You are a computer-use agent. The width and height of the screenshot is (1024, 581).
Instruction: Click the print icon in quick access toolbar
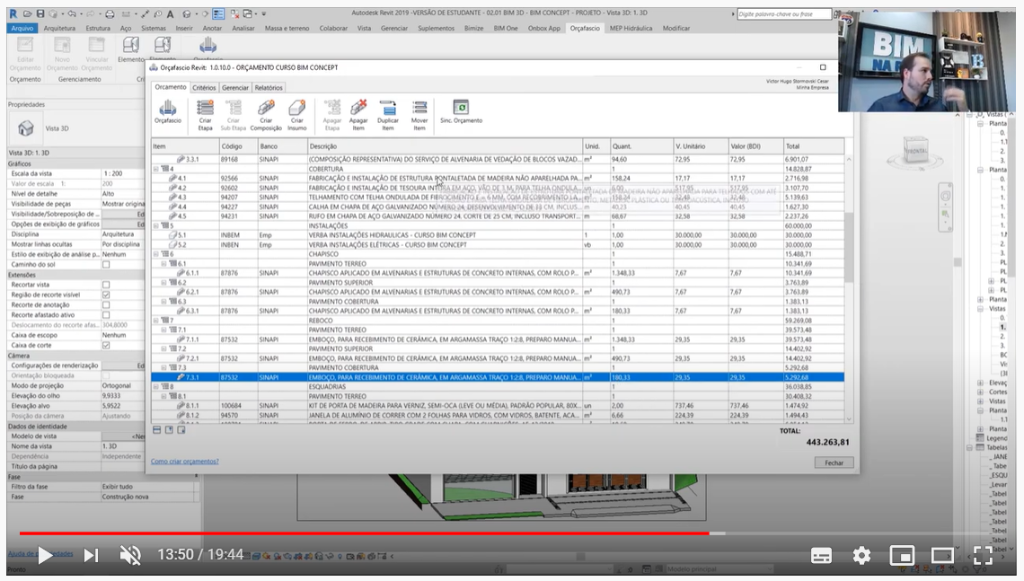[110, 14]
